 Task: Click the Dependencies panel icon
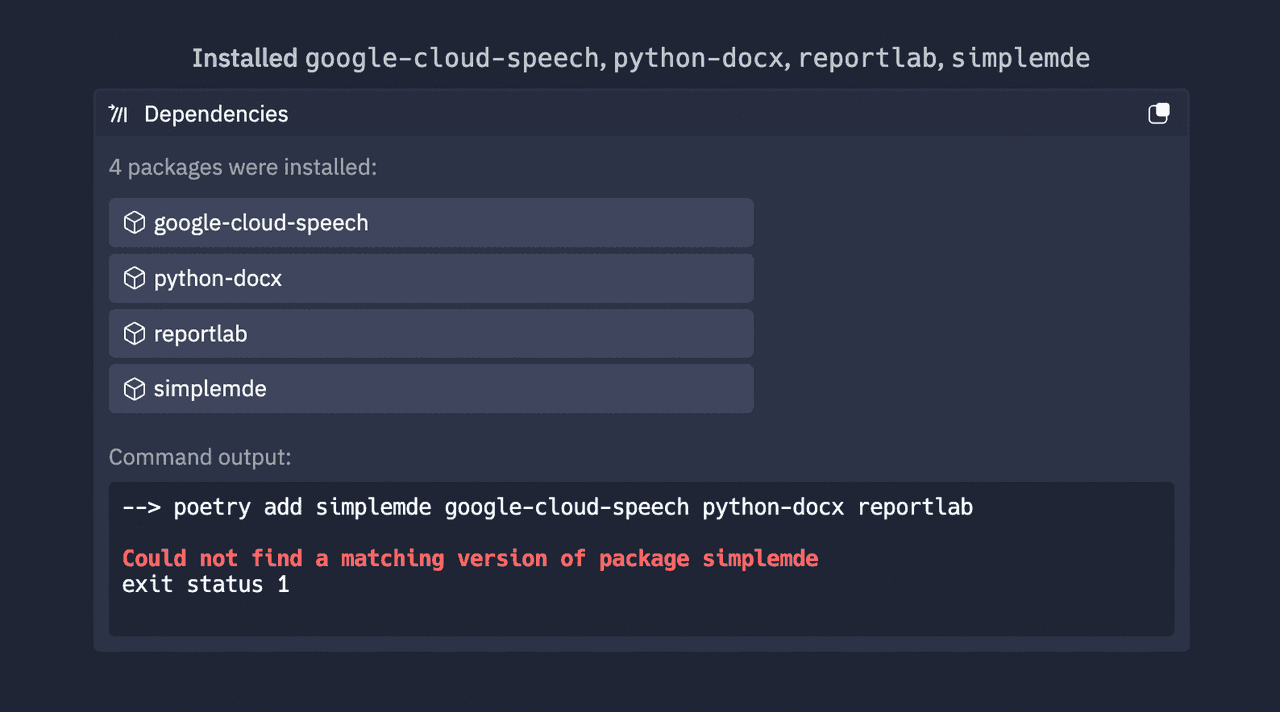tap(119, 114)
